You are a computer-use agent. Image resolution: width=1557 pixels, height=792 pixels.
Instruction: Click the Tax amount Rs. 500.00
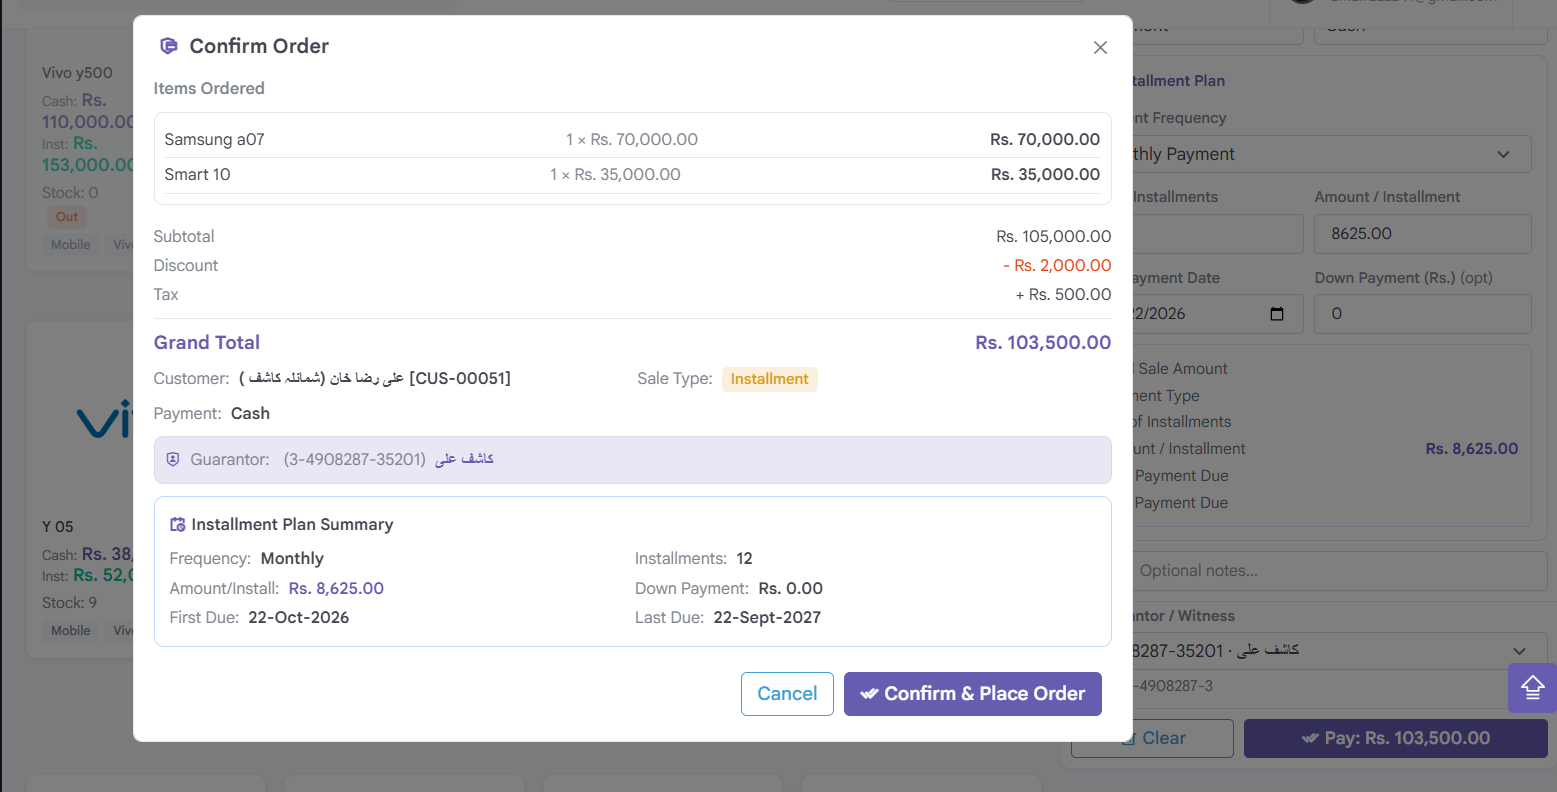tap(1064, 295)
